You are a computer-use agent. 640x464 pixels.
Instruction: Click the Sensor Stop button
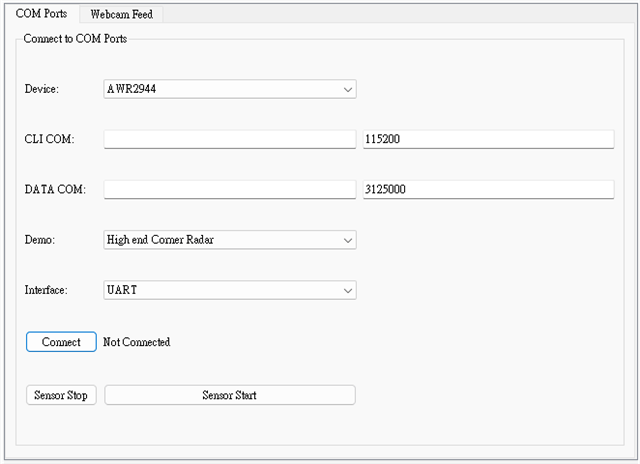(x=61, y=395)
